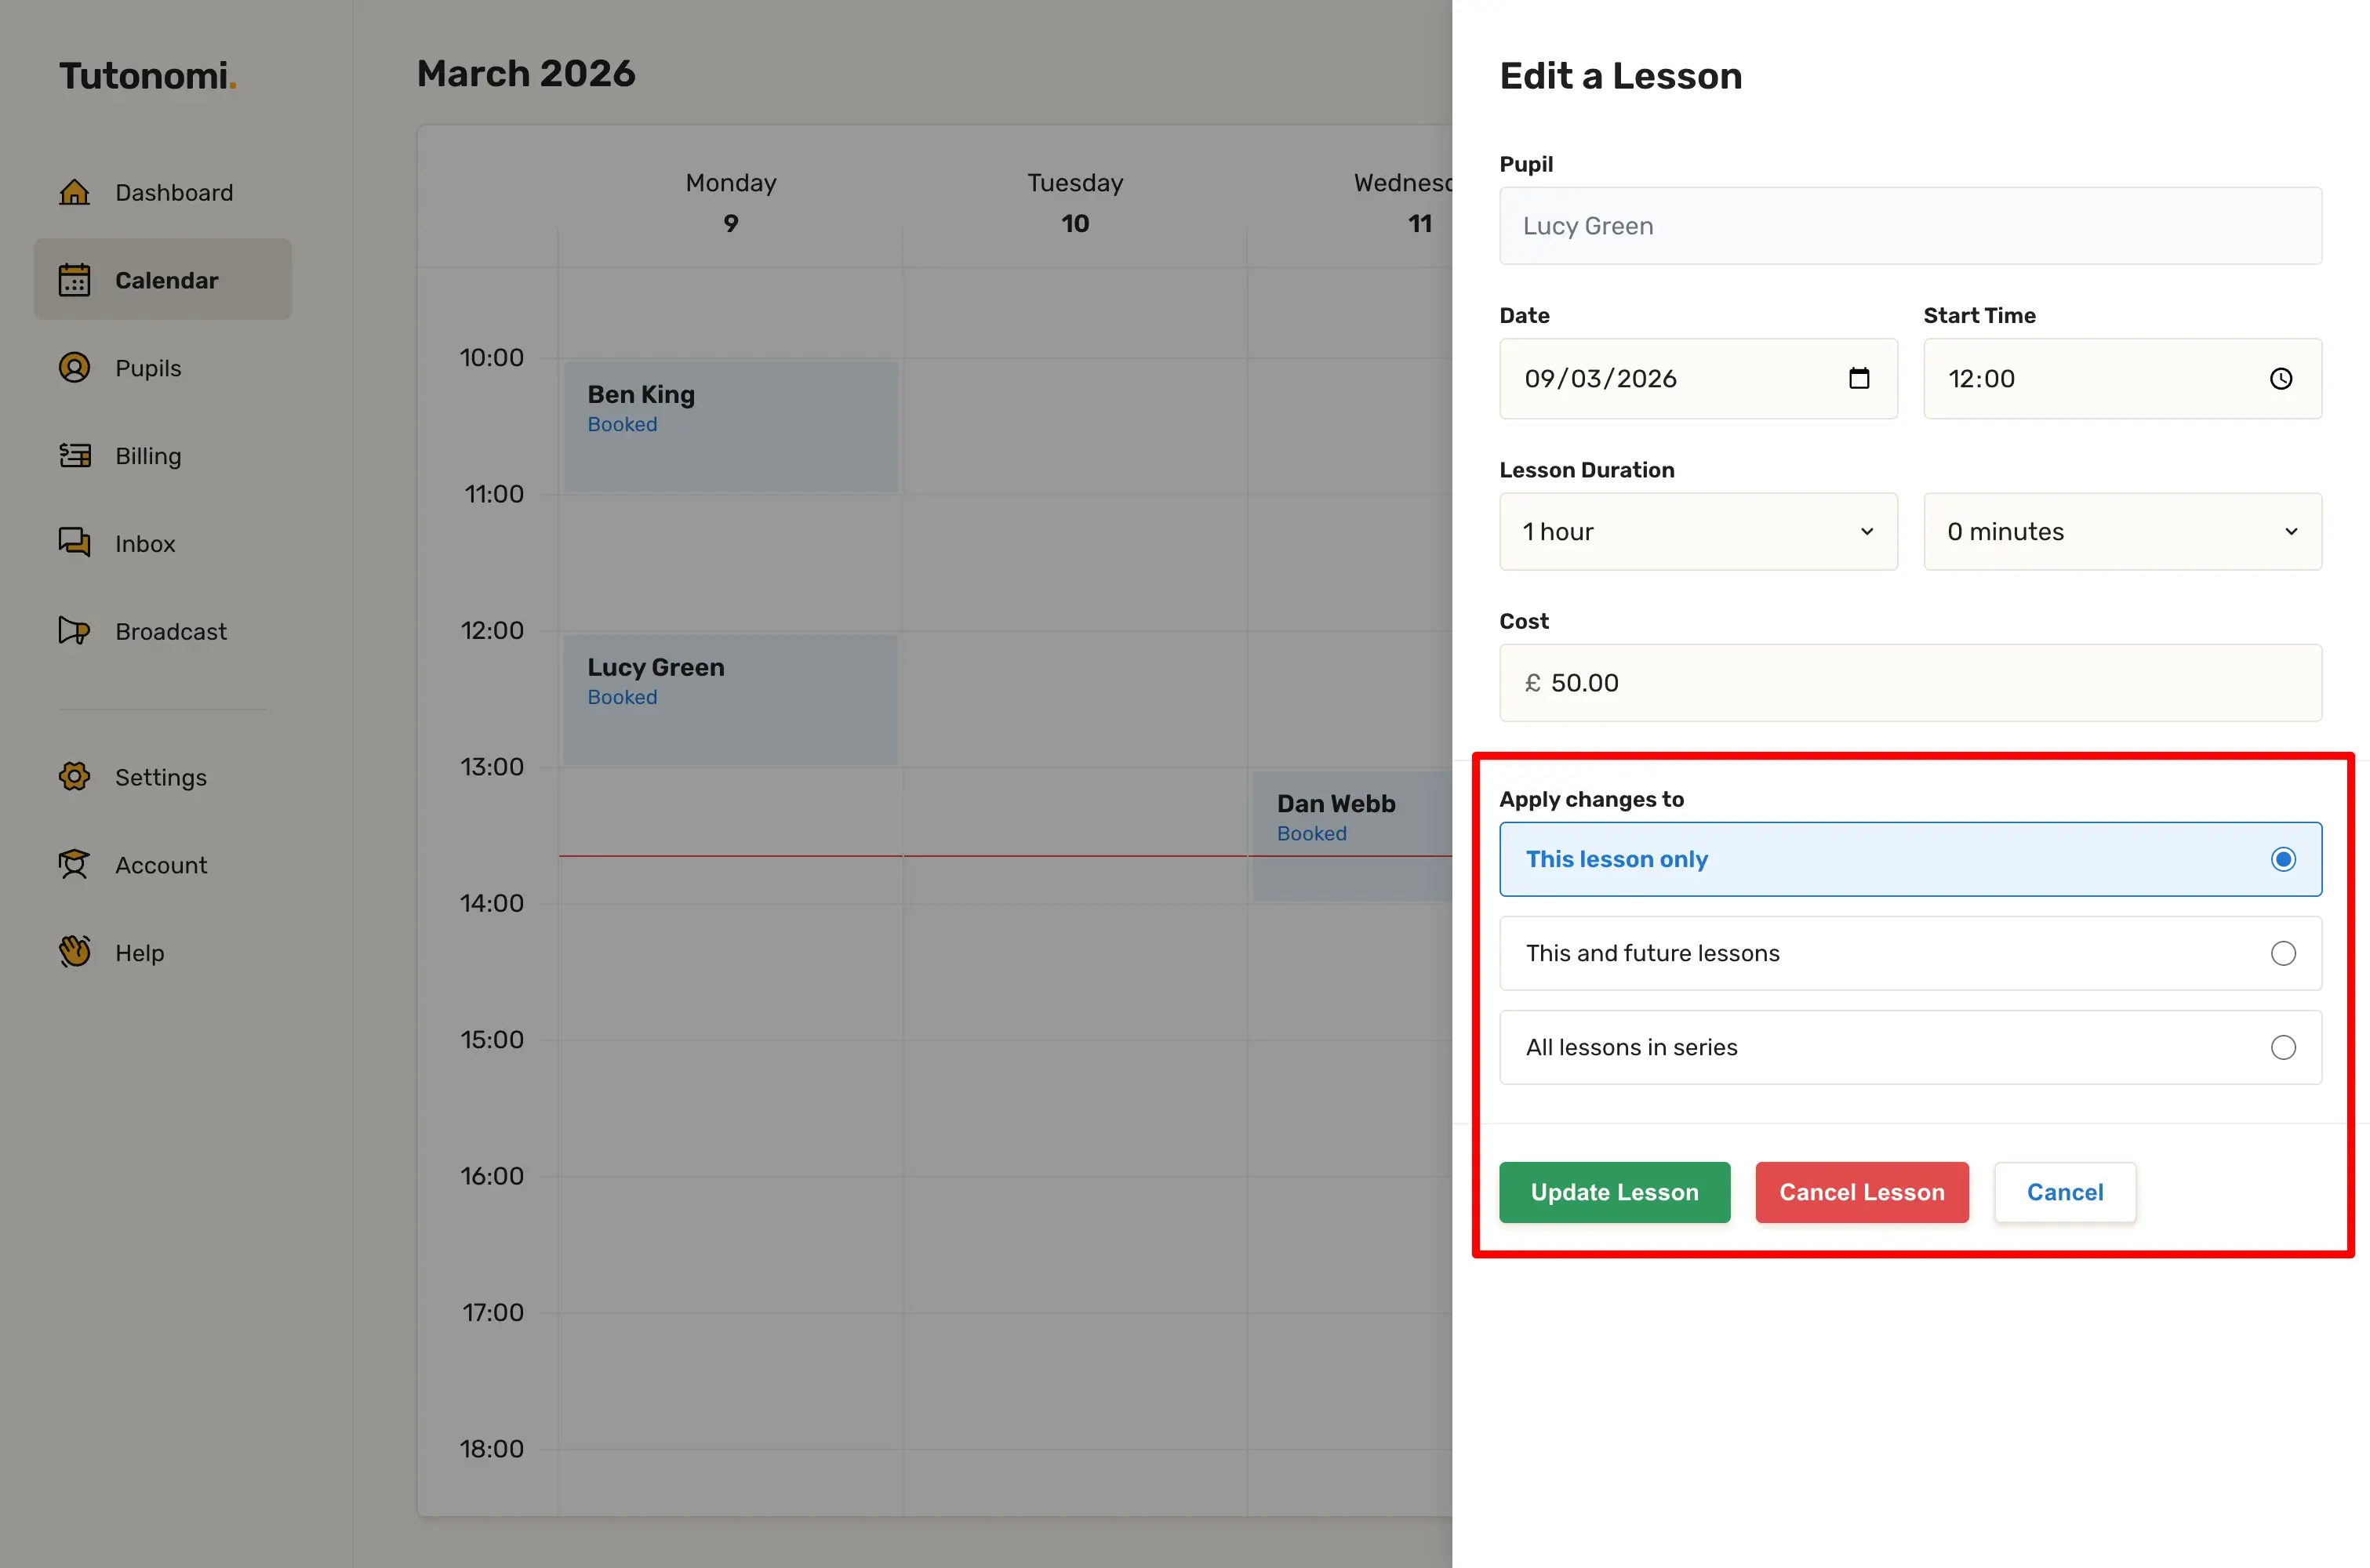Click the Billing icon in sidebar
Image resolution: width=2370 pixels, height=1568 pixels.
pyautogui.click(x=74, y=456)
